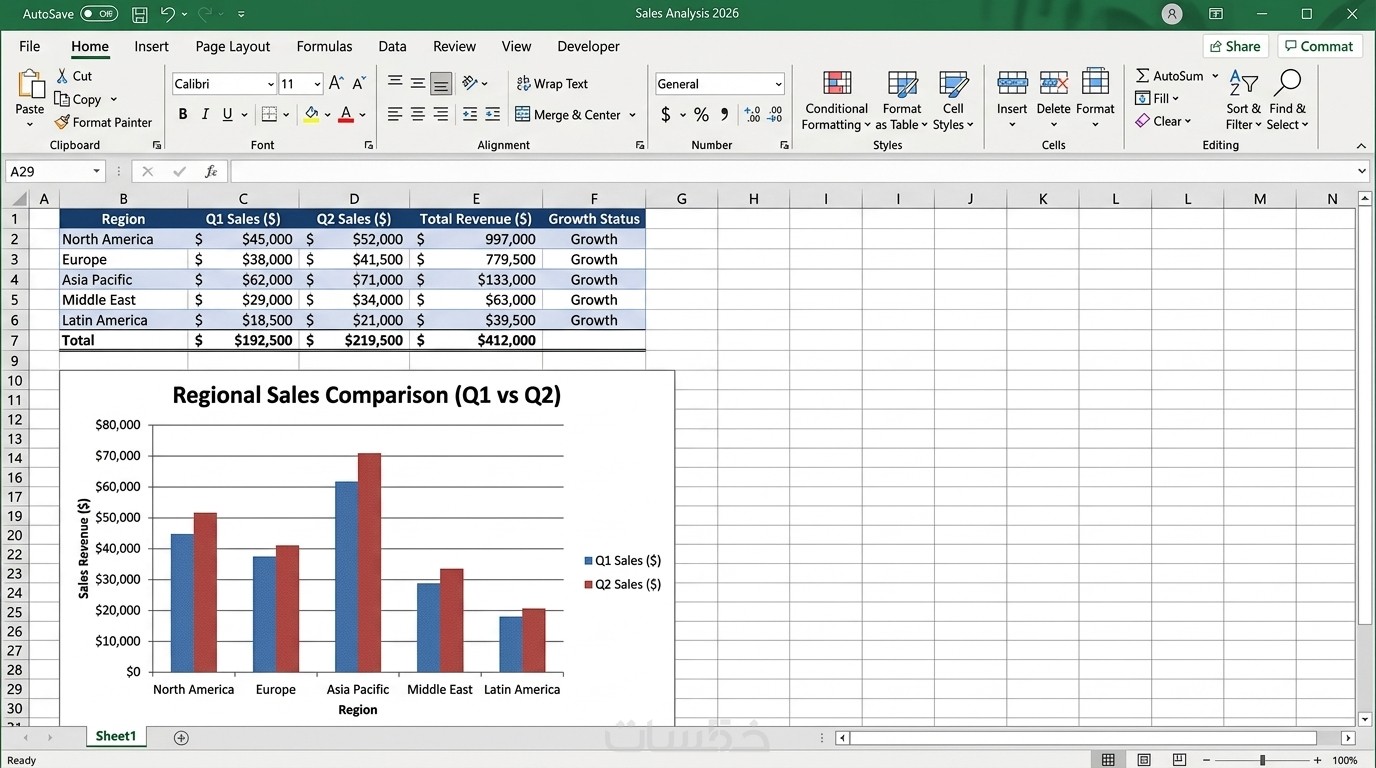Copy the selection to the clipboard
This screenshot has width=1376, height=768.
tap(62, 99)
